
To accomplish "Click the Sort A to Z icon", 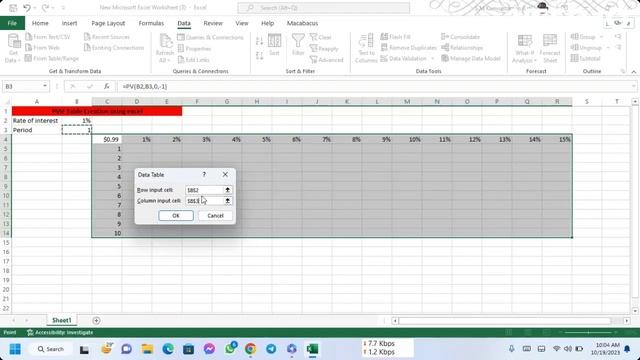I will click(259, 41).
